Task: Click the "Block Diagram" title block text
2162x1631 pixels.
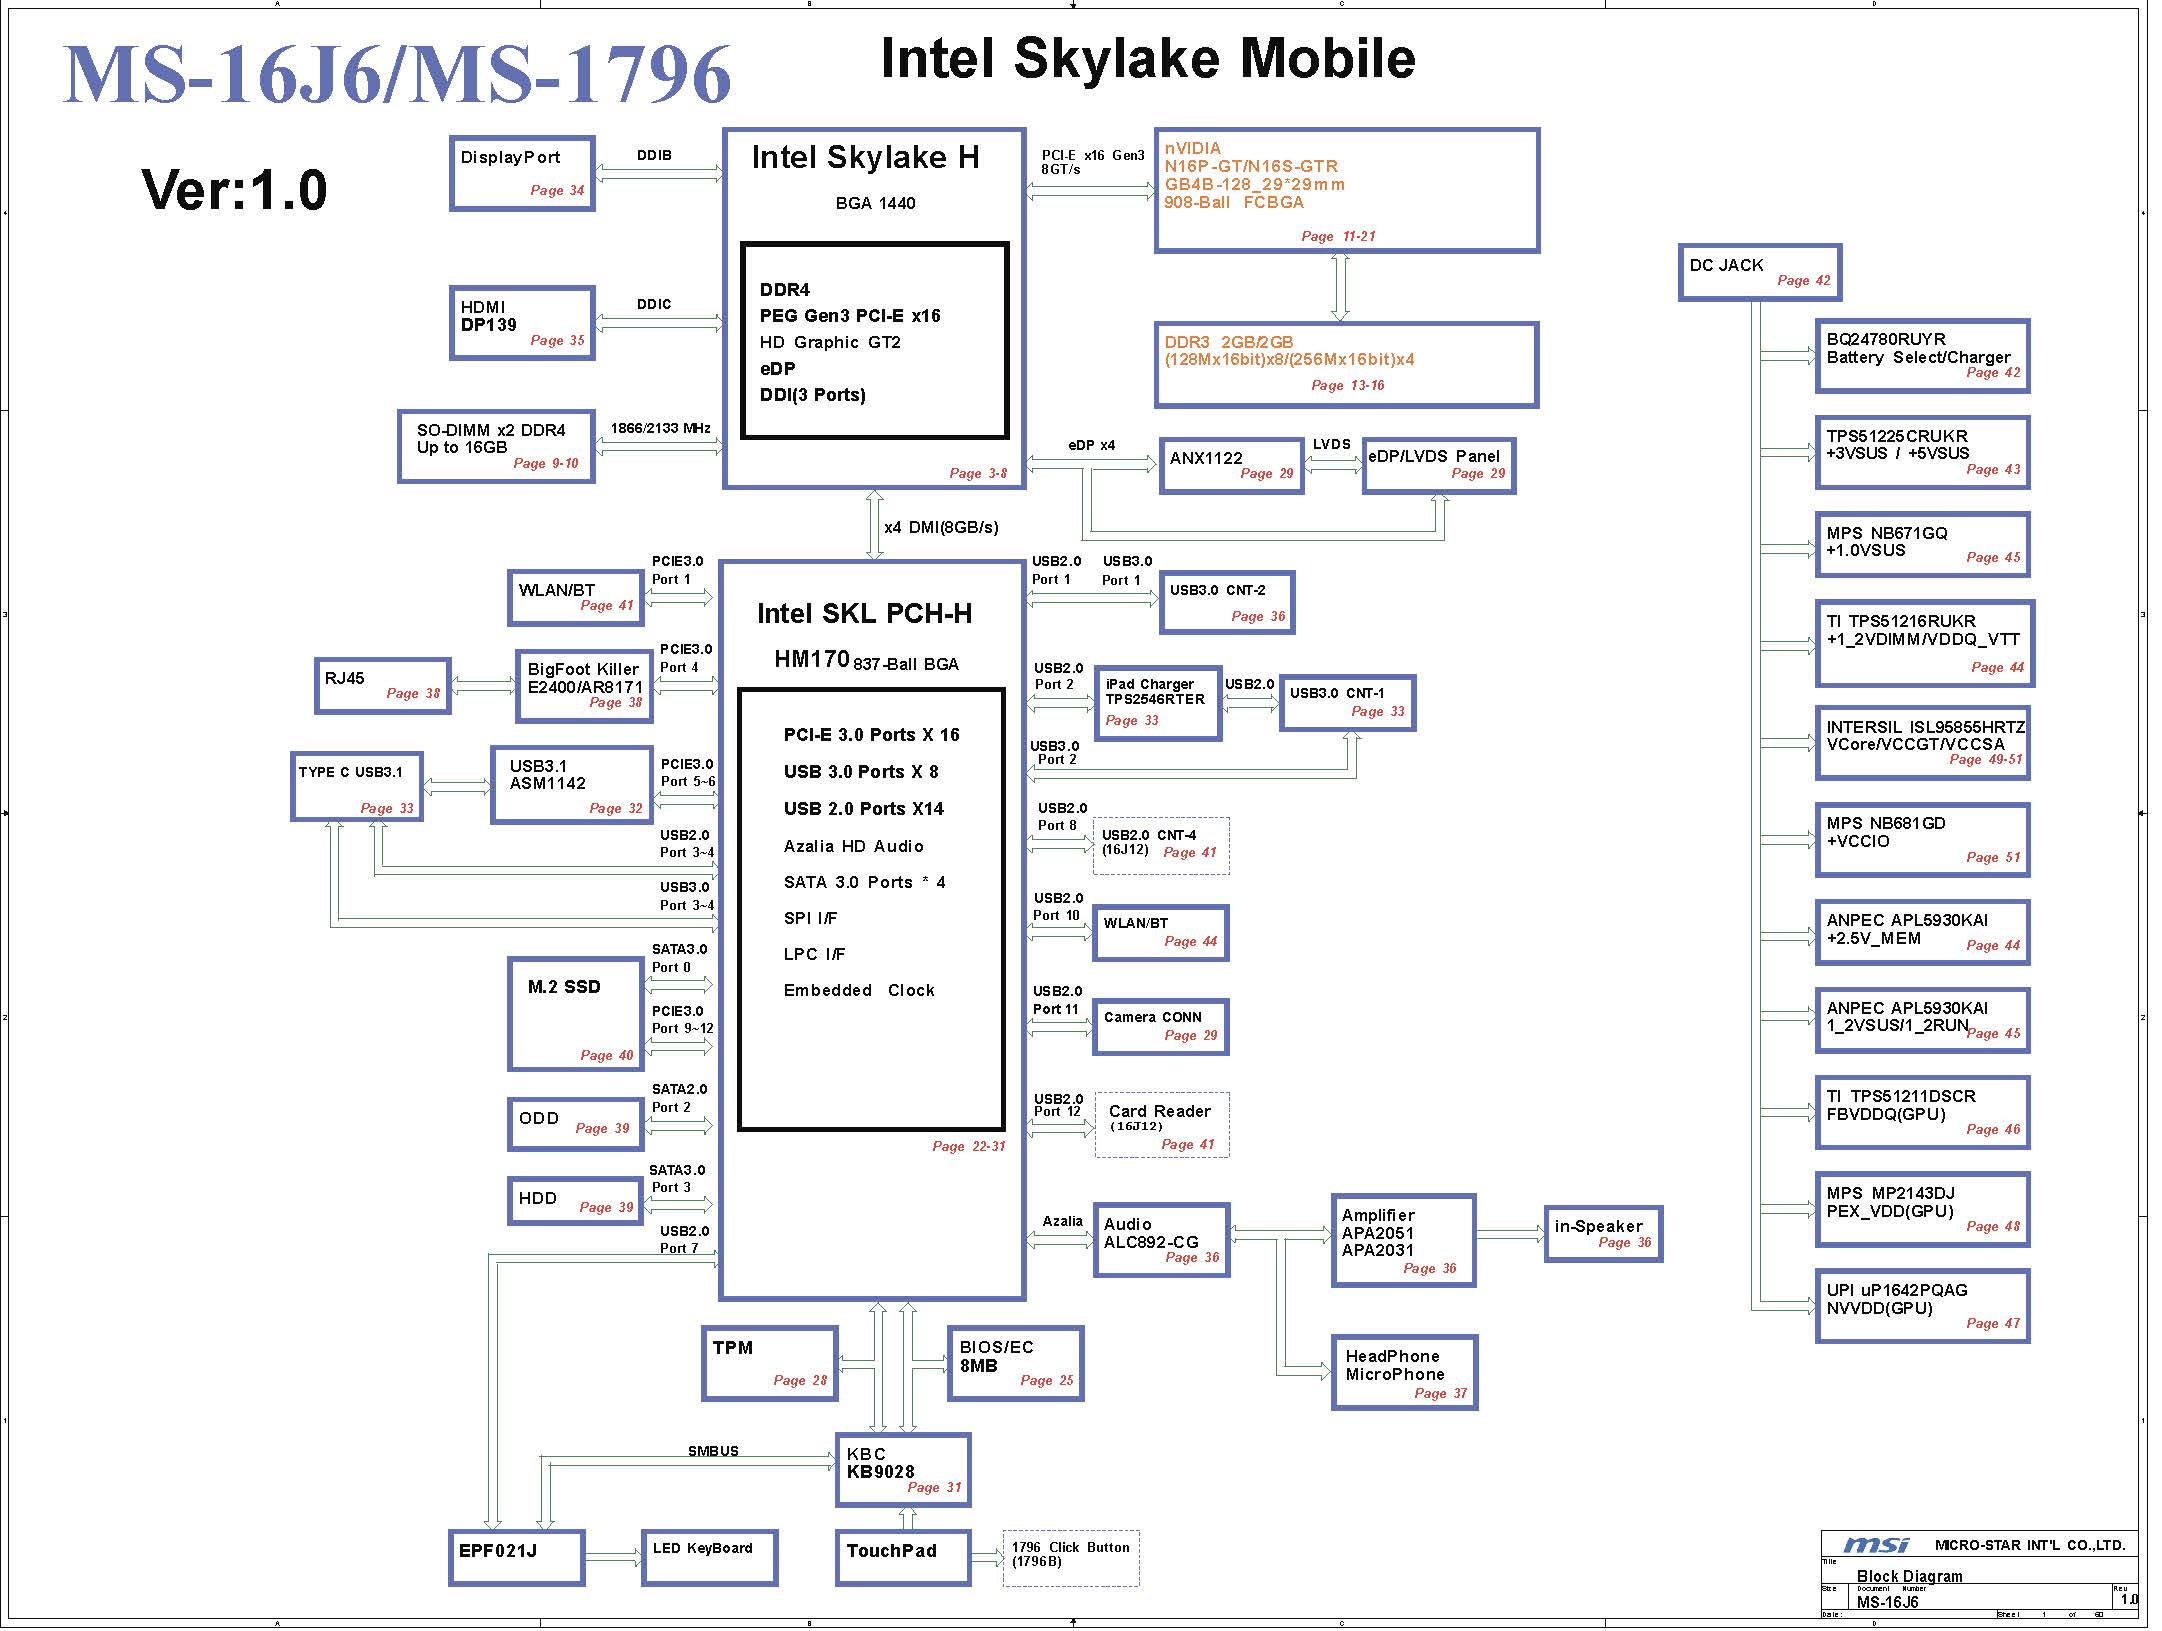Action: [1909, 1576]
